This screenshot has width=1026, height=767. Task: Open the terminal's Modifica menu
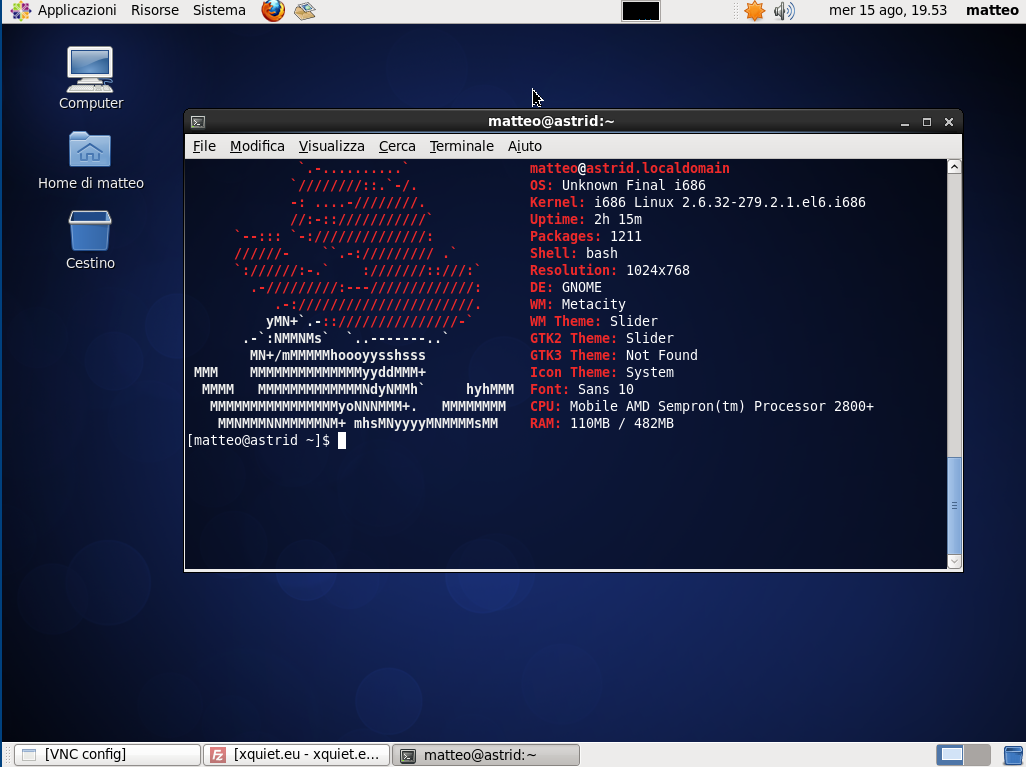click(257, 146)
